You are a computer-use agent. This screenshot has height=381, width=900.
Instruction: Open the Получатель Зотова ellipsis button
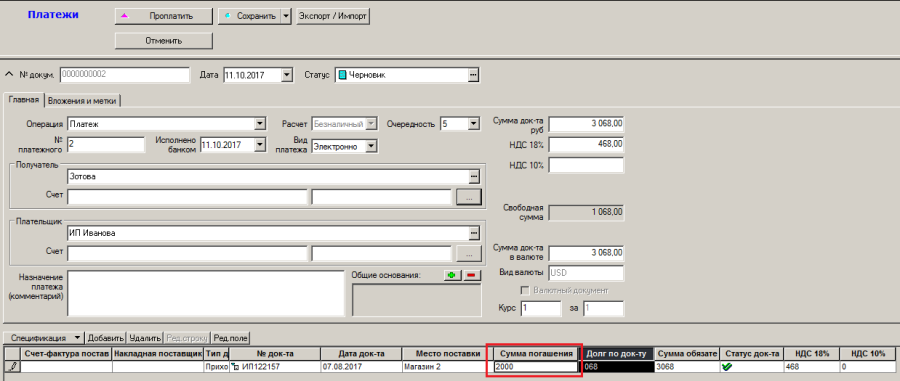pos(473,176)
